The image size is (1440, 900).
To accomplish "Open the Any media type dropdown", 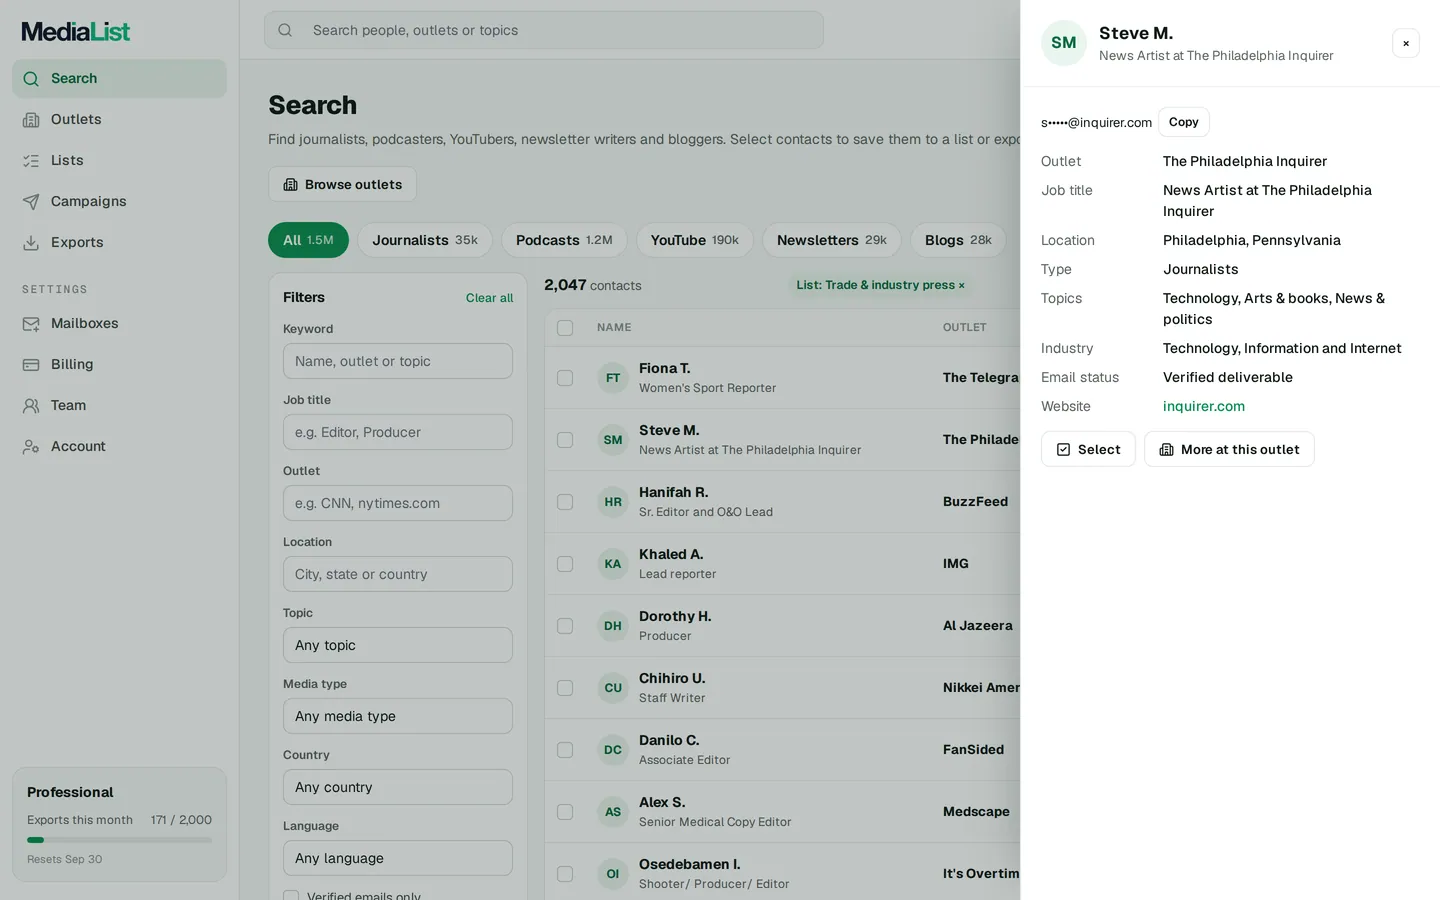I will tap(398, 716).
